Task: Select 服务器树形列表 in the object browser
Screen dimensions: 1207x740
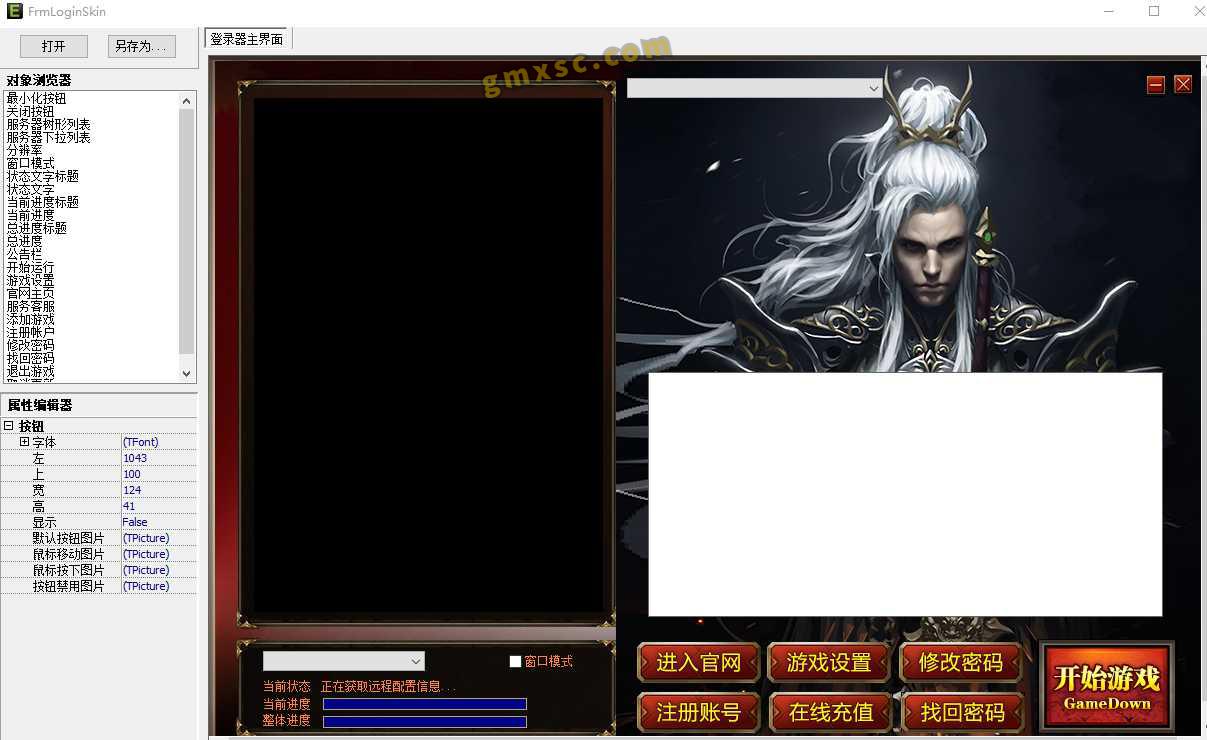Action: (49, 124)
